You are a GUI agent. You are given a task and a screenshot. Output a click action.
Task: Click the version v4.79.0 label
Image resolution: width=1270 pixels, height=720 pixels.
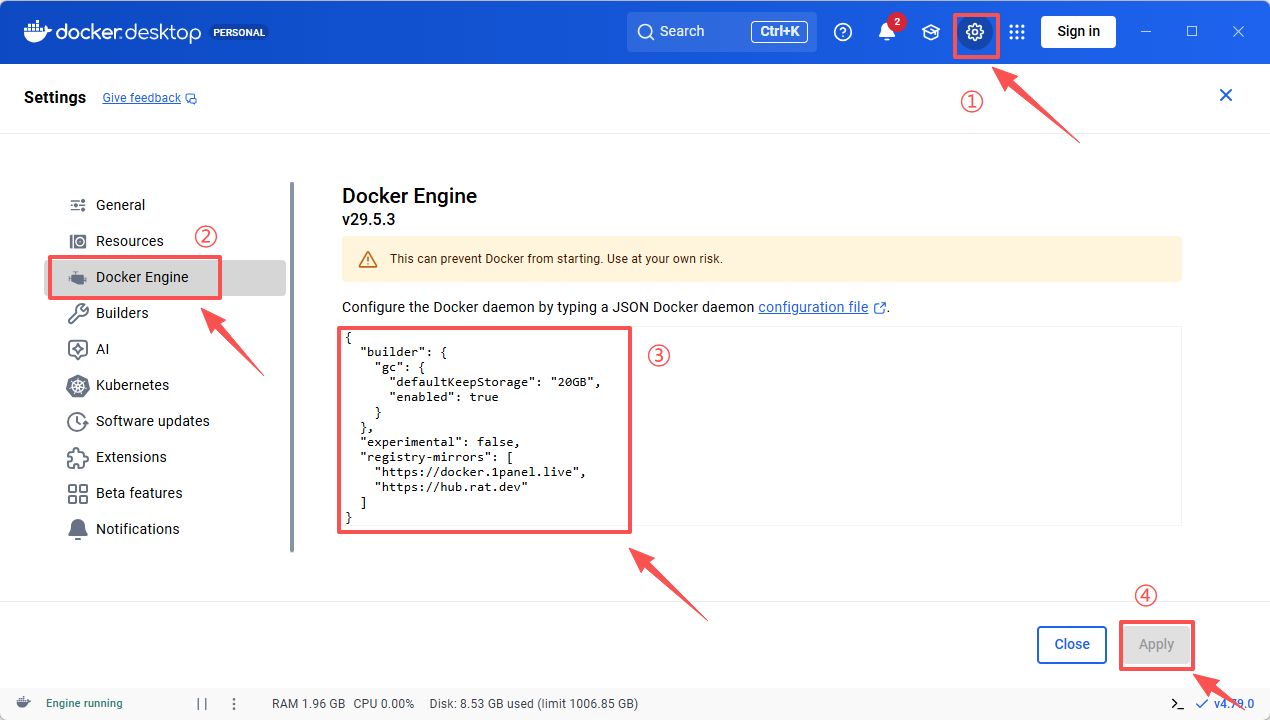1233,704
